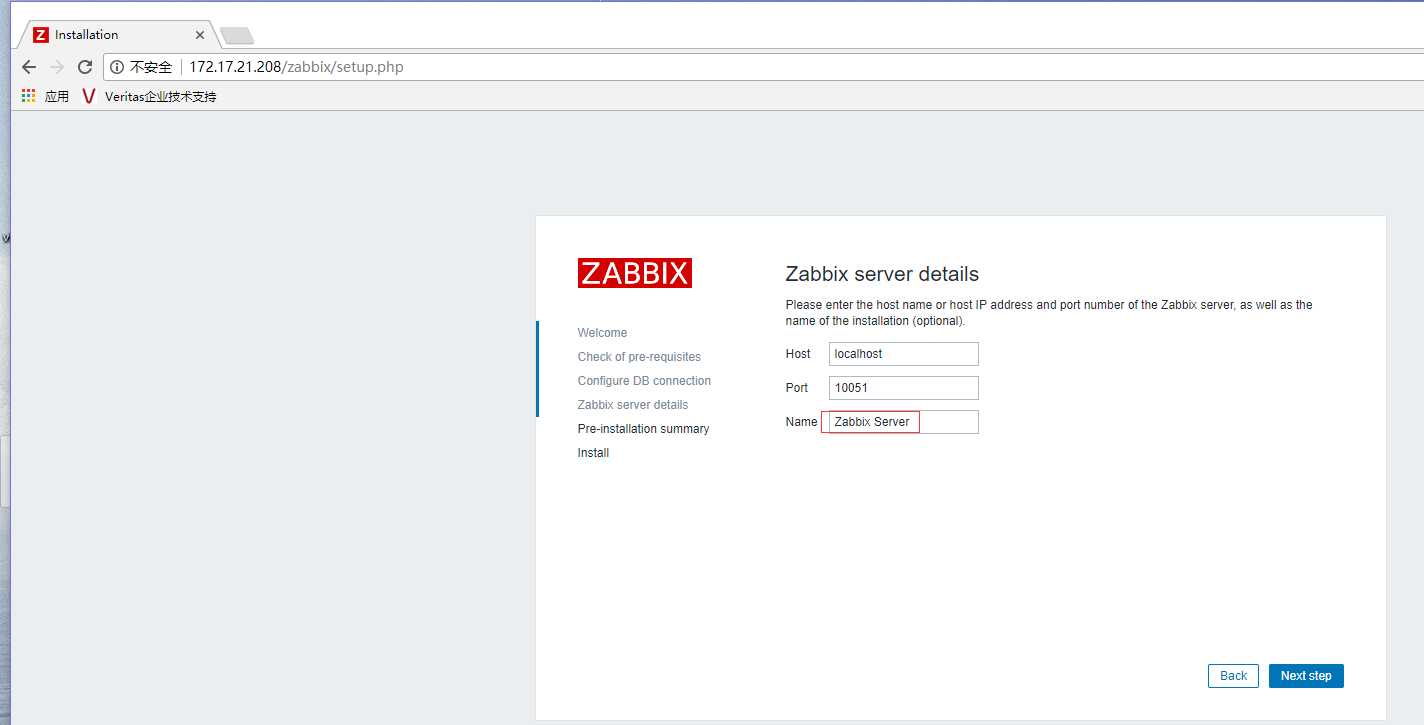Open a new tab button
This screenshot has width=1424, height=725.
pyautogui.click(x=237, y=36)
